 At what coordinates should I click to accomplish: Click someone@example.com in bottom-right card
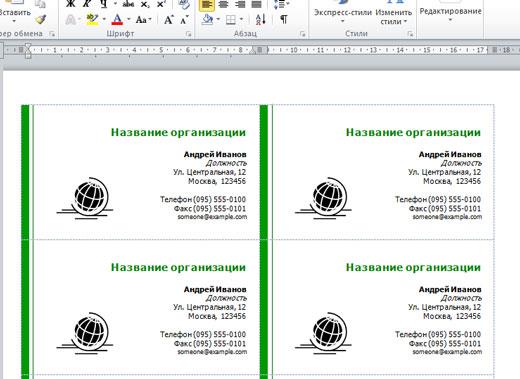pos(447,352)
